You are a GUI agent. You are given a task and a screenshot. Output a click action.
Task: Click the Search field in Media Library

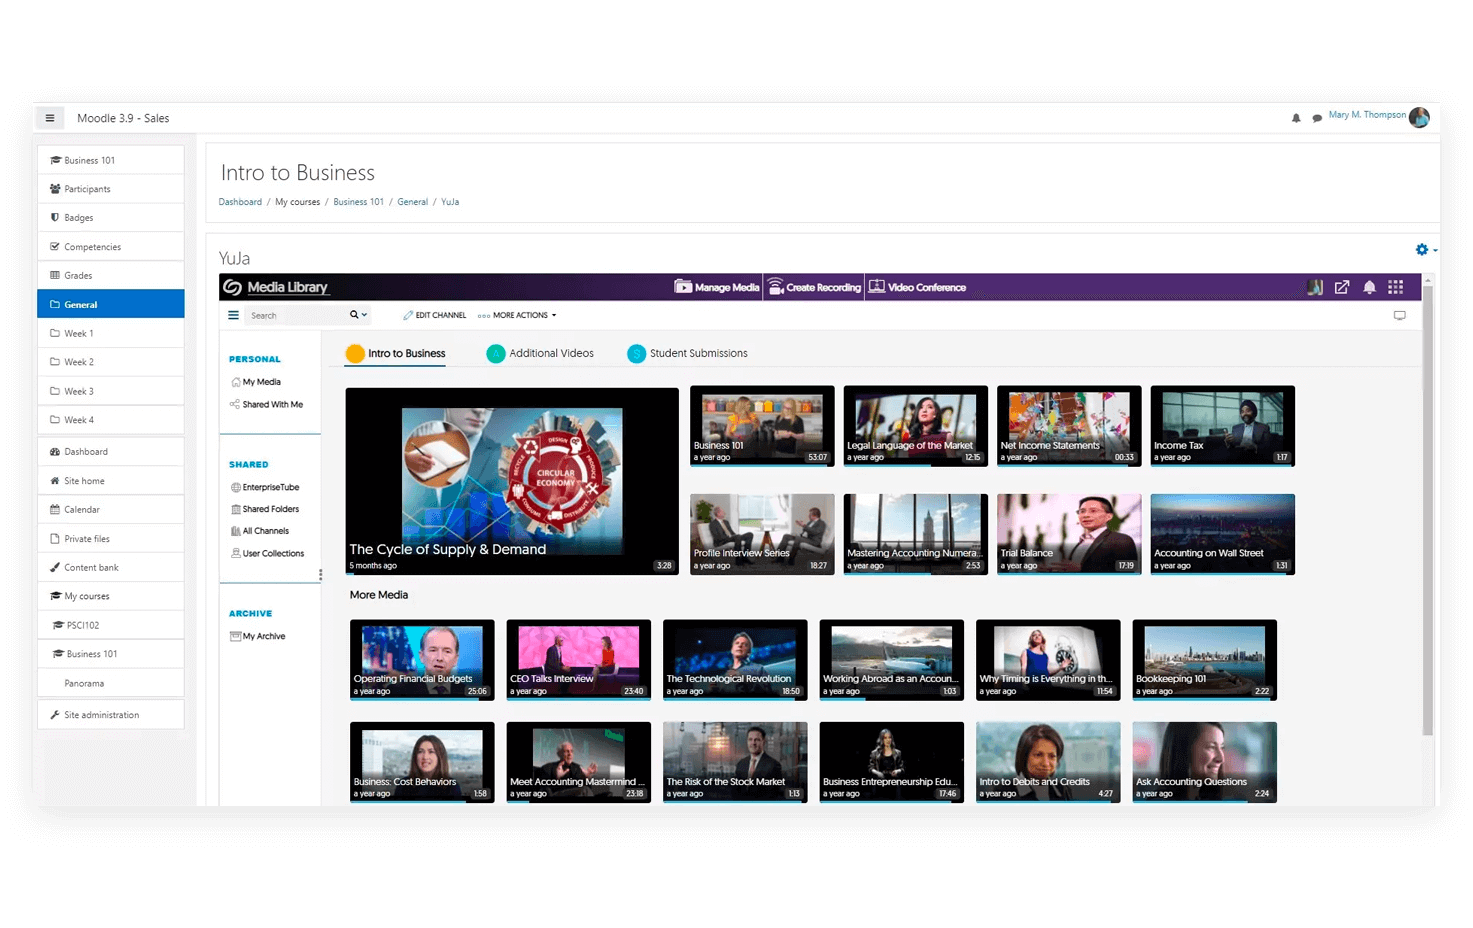click(x=296, y=315)
